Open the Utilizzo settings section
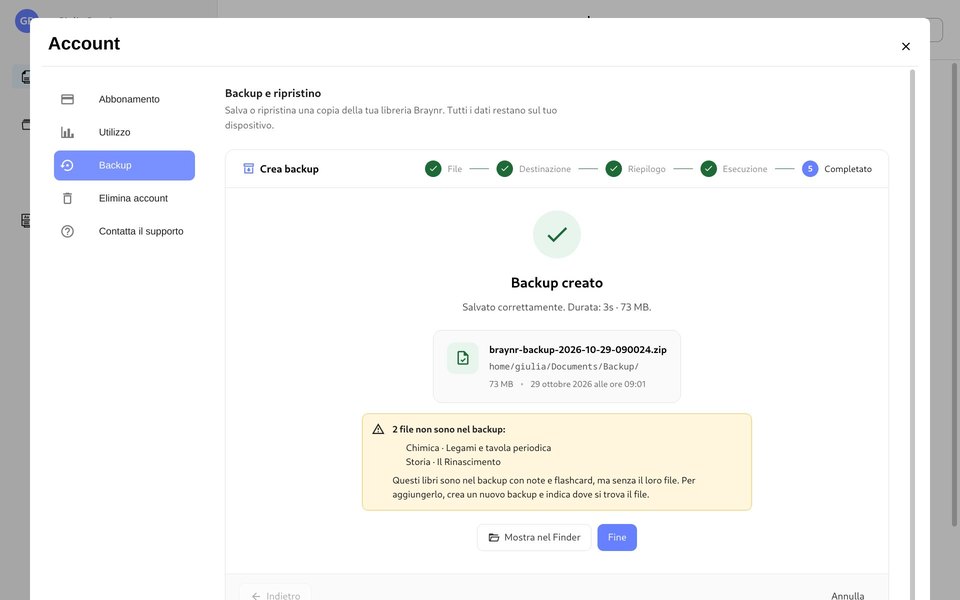This screenshot has height=600, width=960. click(x=124, y=132)
